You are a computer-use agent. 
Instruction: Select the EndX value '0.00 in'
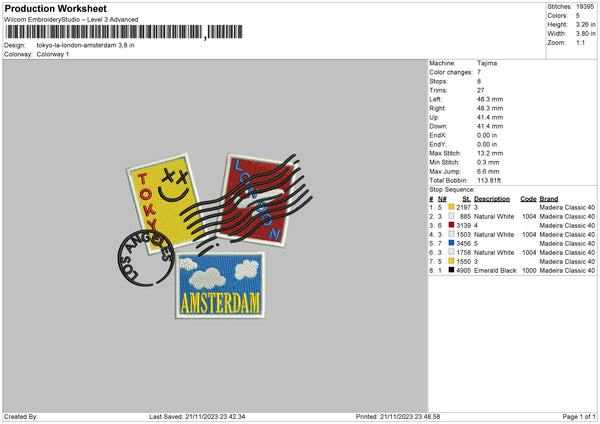point(487,135)
